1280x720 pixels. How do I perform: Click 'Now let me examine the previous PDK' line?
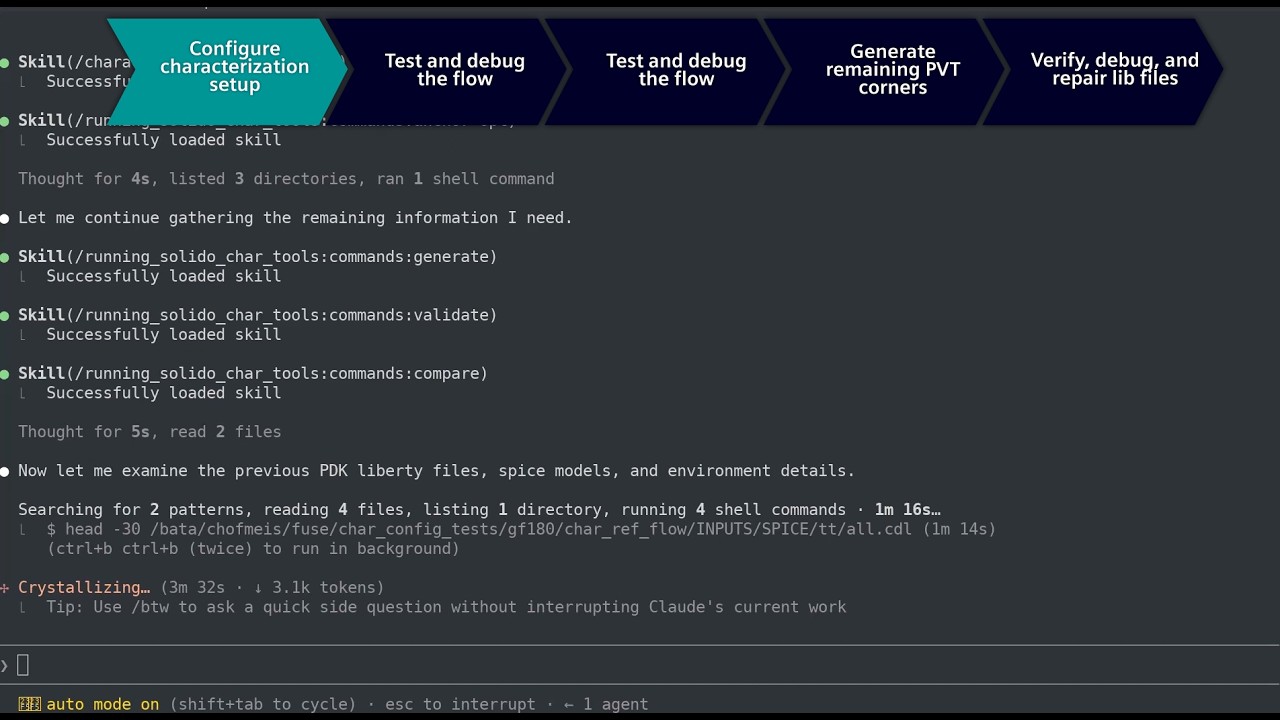[x=436, y=471]
